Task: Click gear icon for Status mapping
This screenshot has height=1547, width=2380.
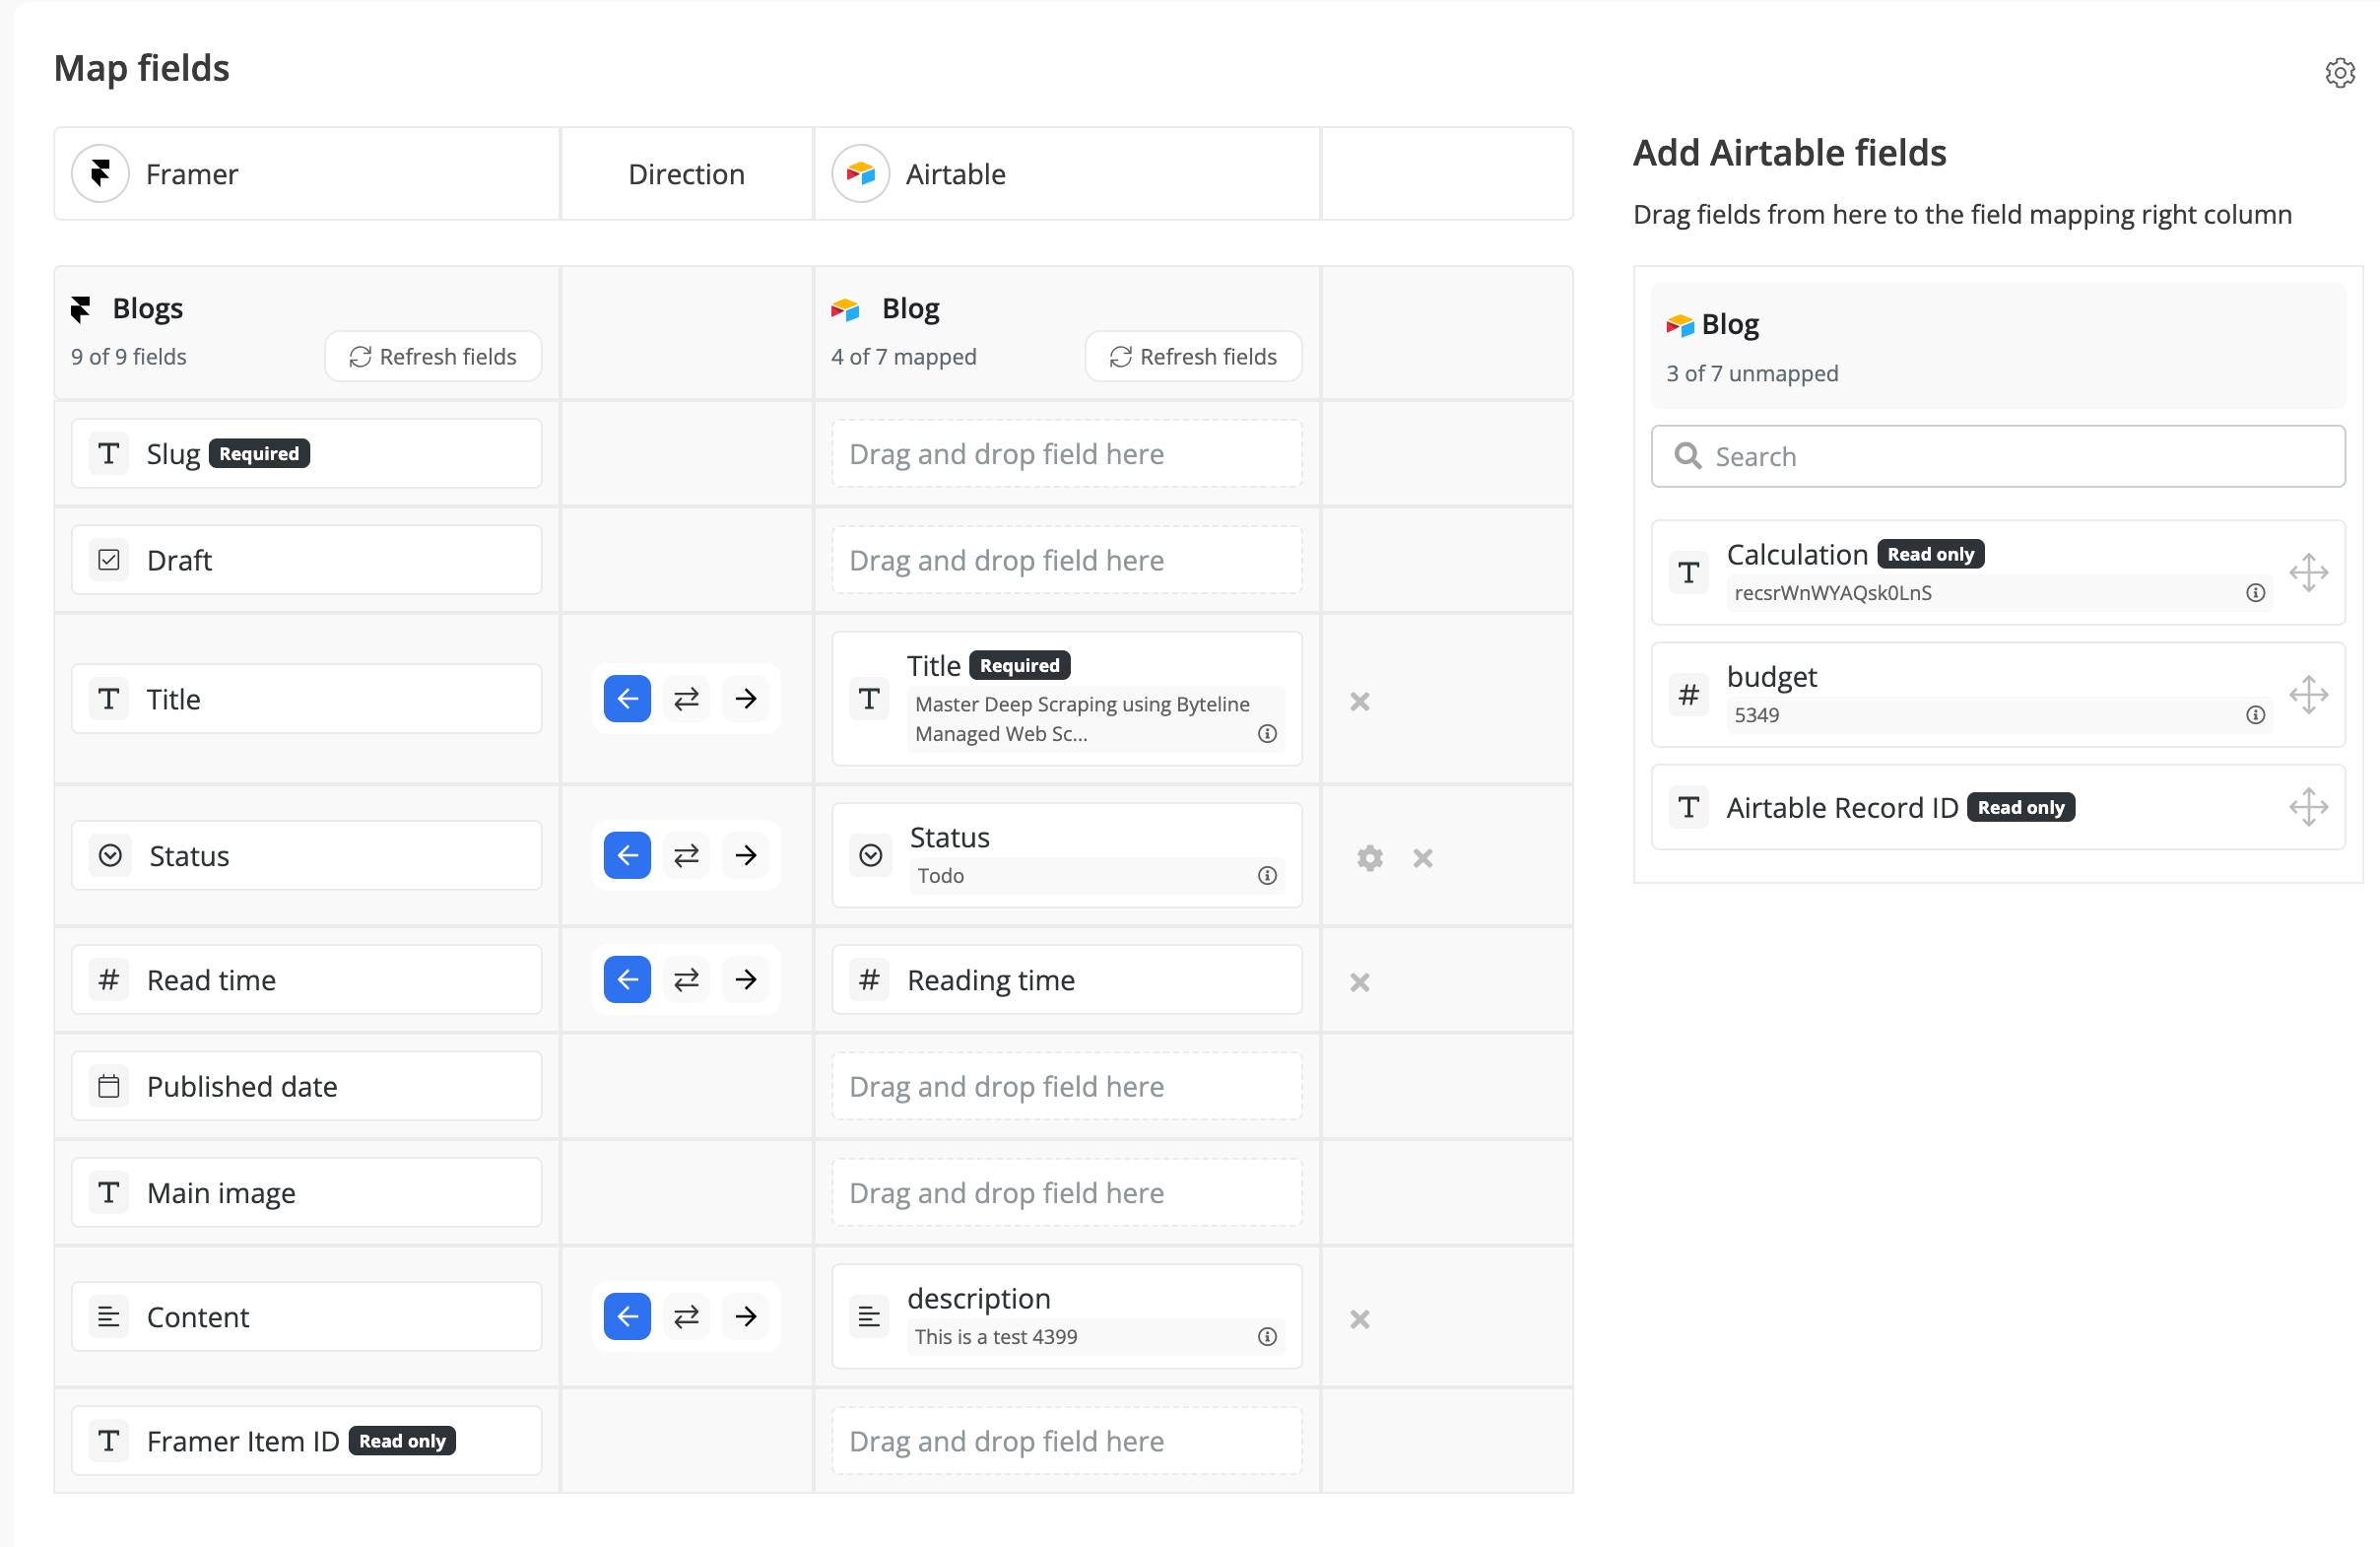Action: (x=1369, y=858)
